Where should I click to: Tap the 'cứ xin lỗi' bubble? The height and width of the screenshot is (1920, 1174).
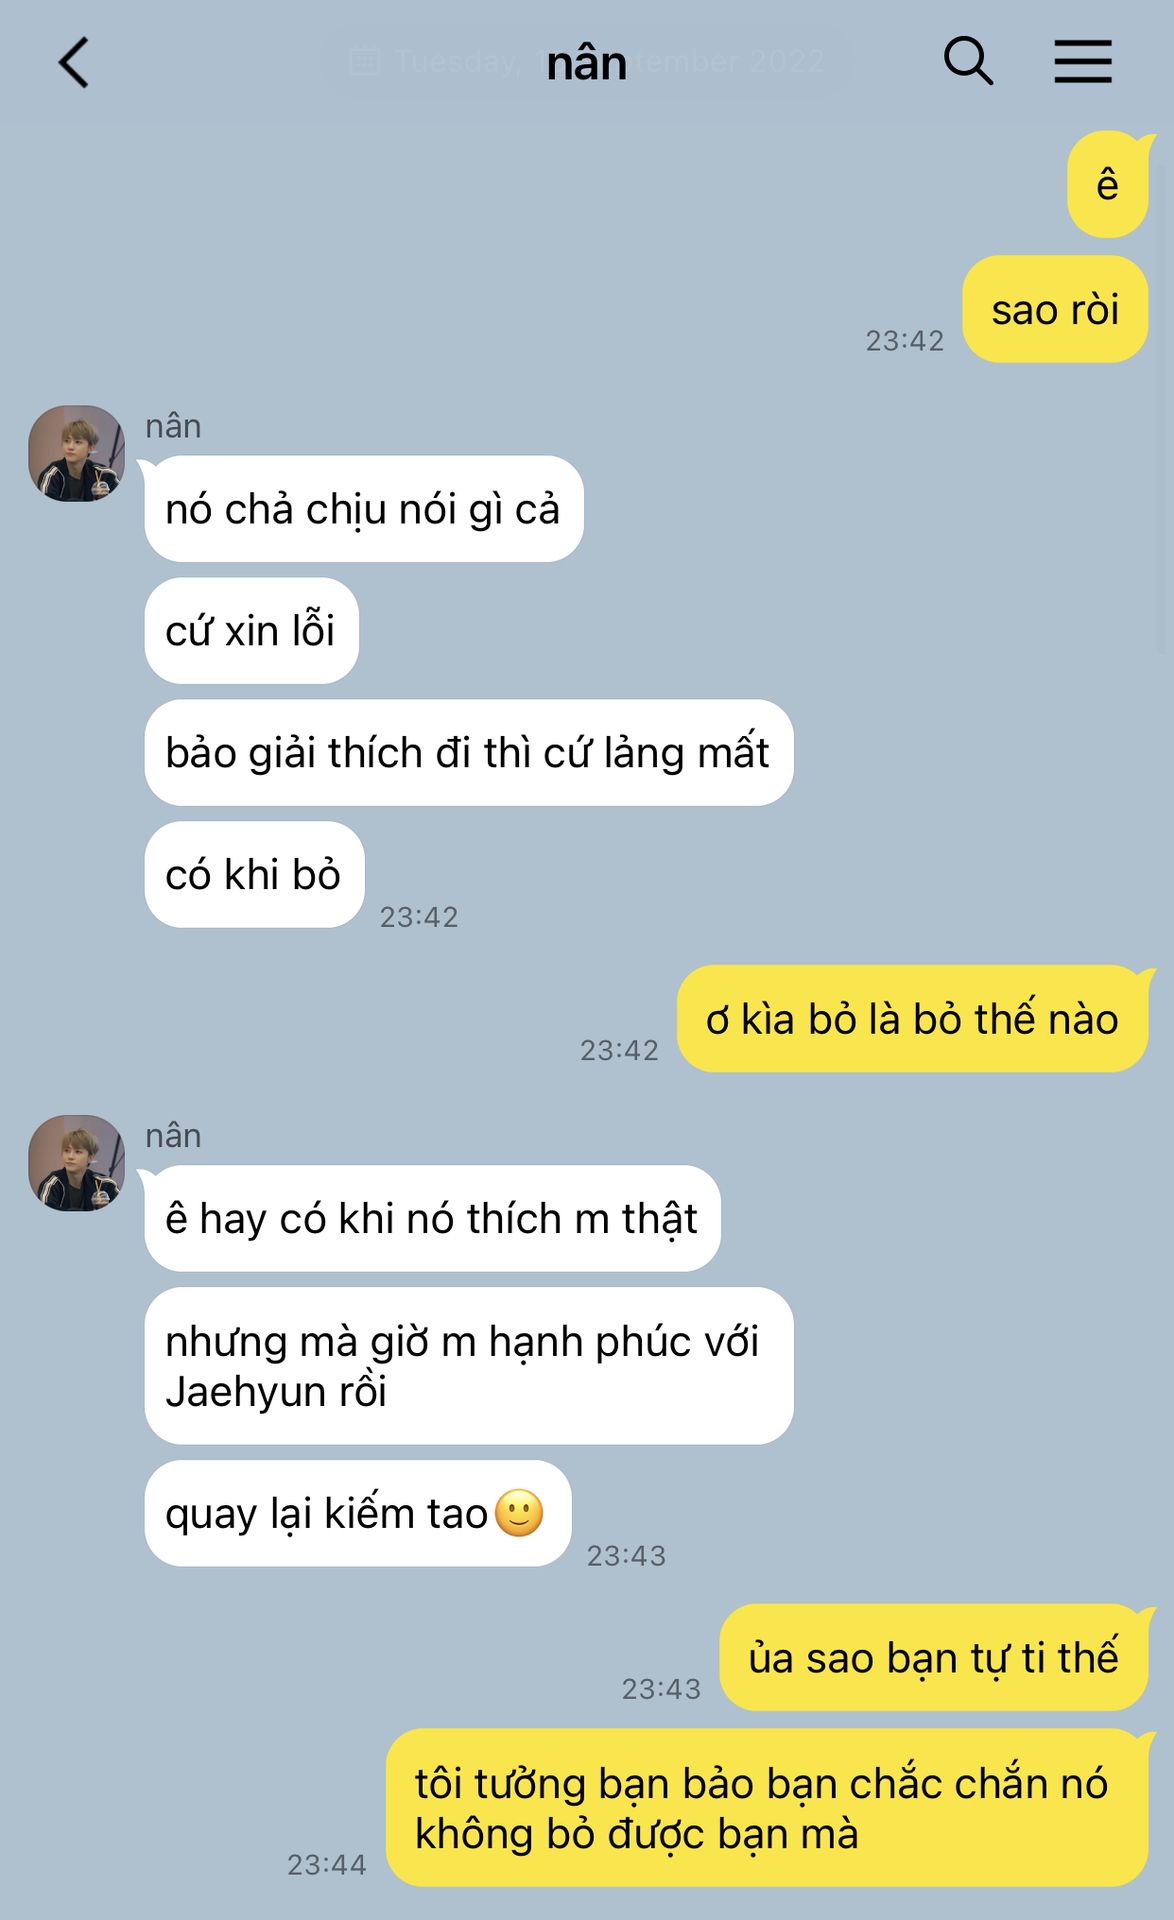tap(251, 631)
